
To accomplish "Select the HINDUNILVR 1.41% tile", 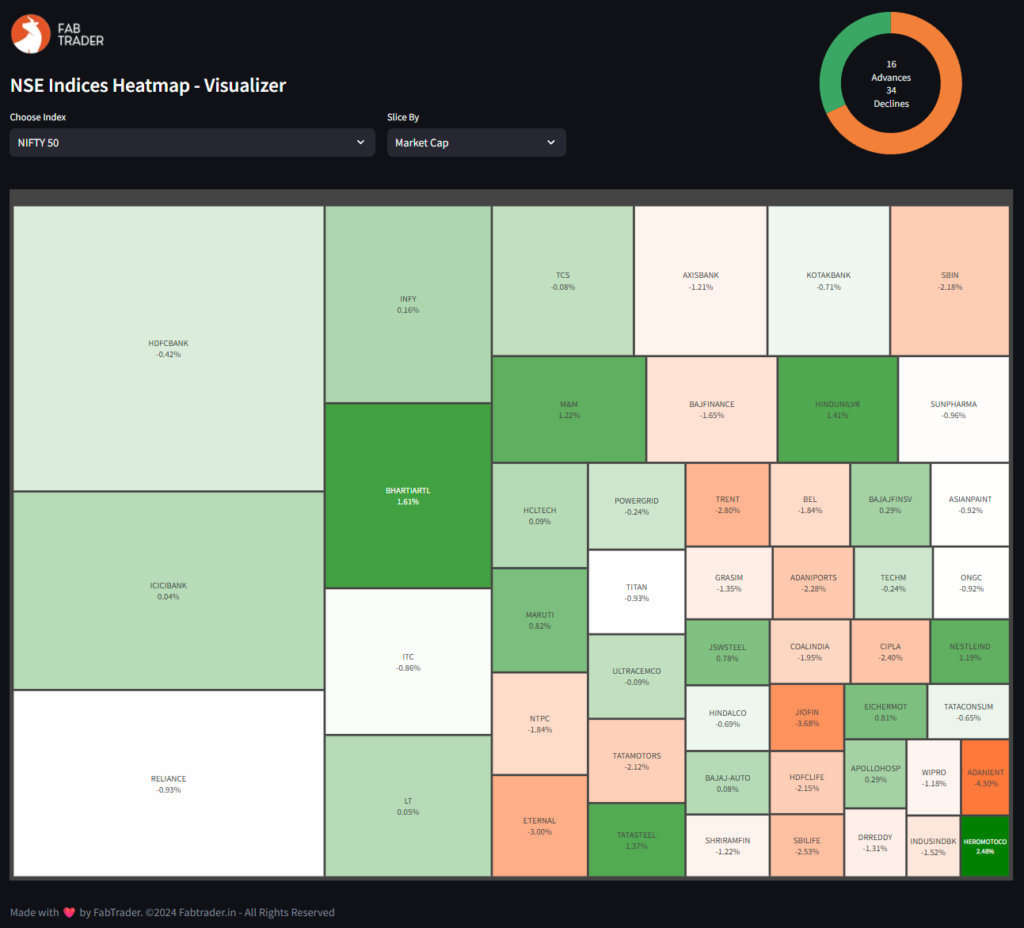I will coord(838,409).
